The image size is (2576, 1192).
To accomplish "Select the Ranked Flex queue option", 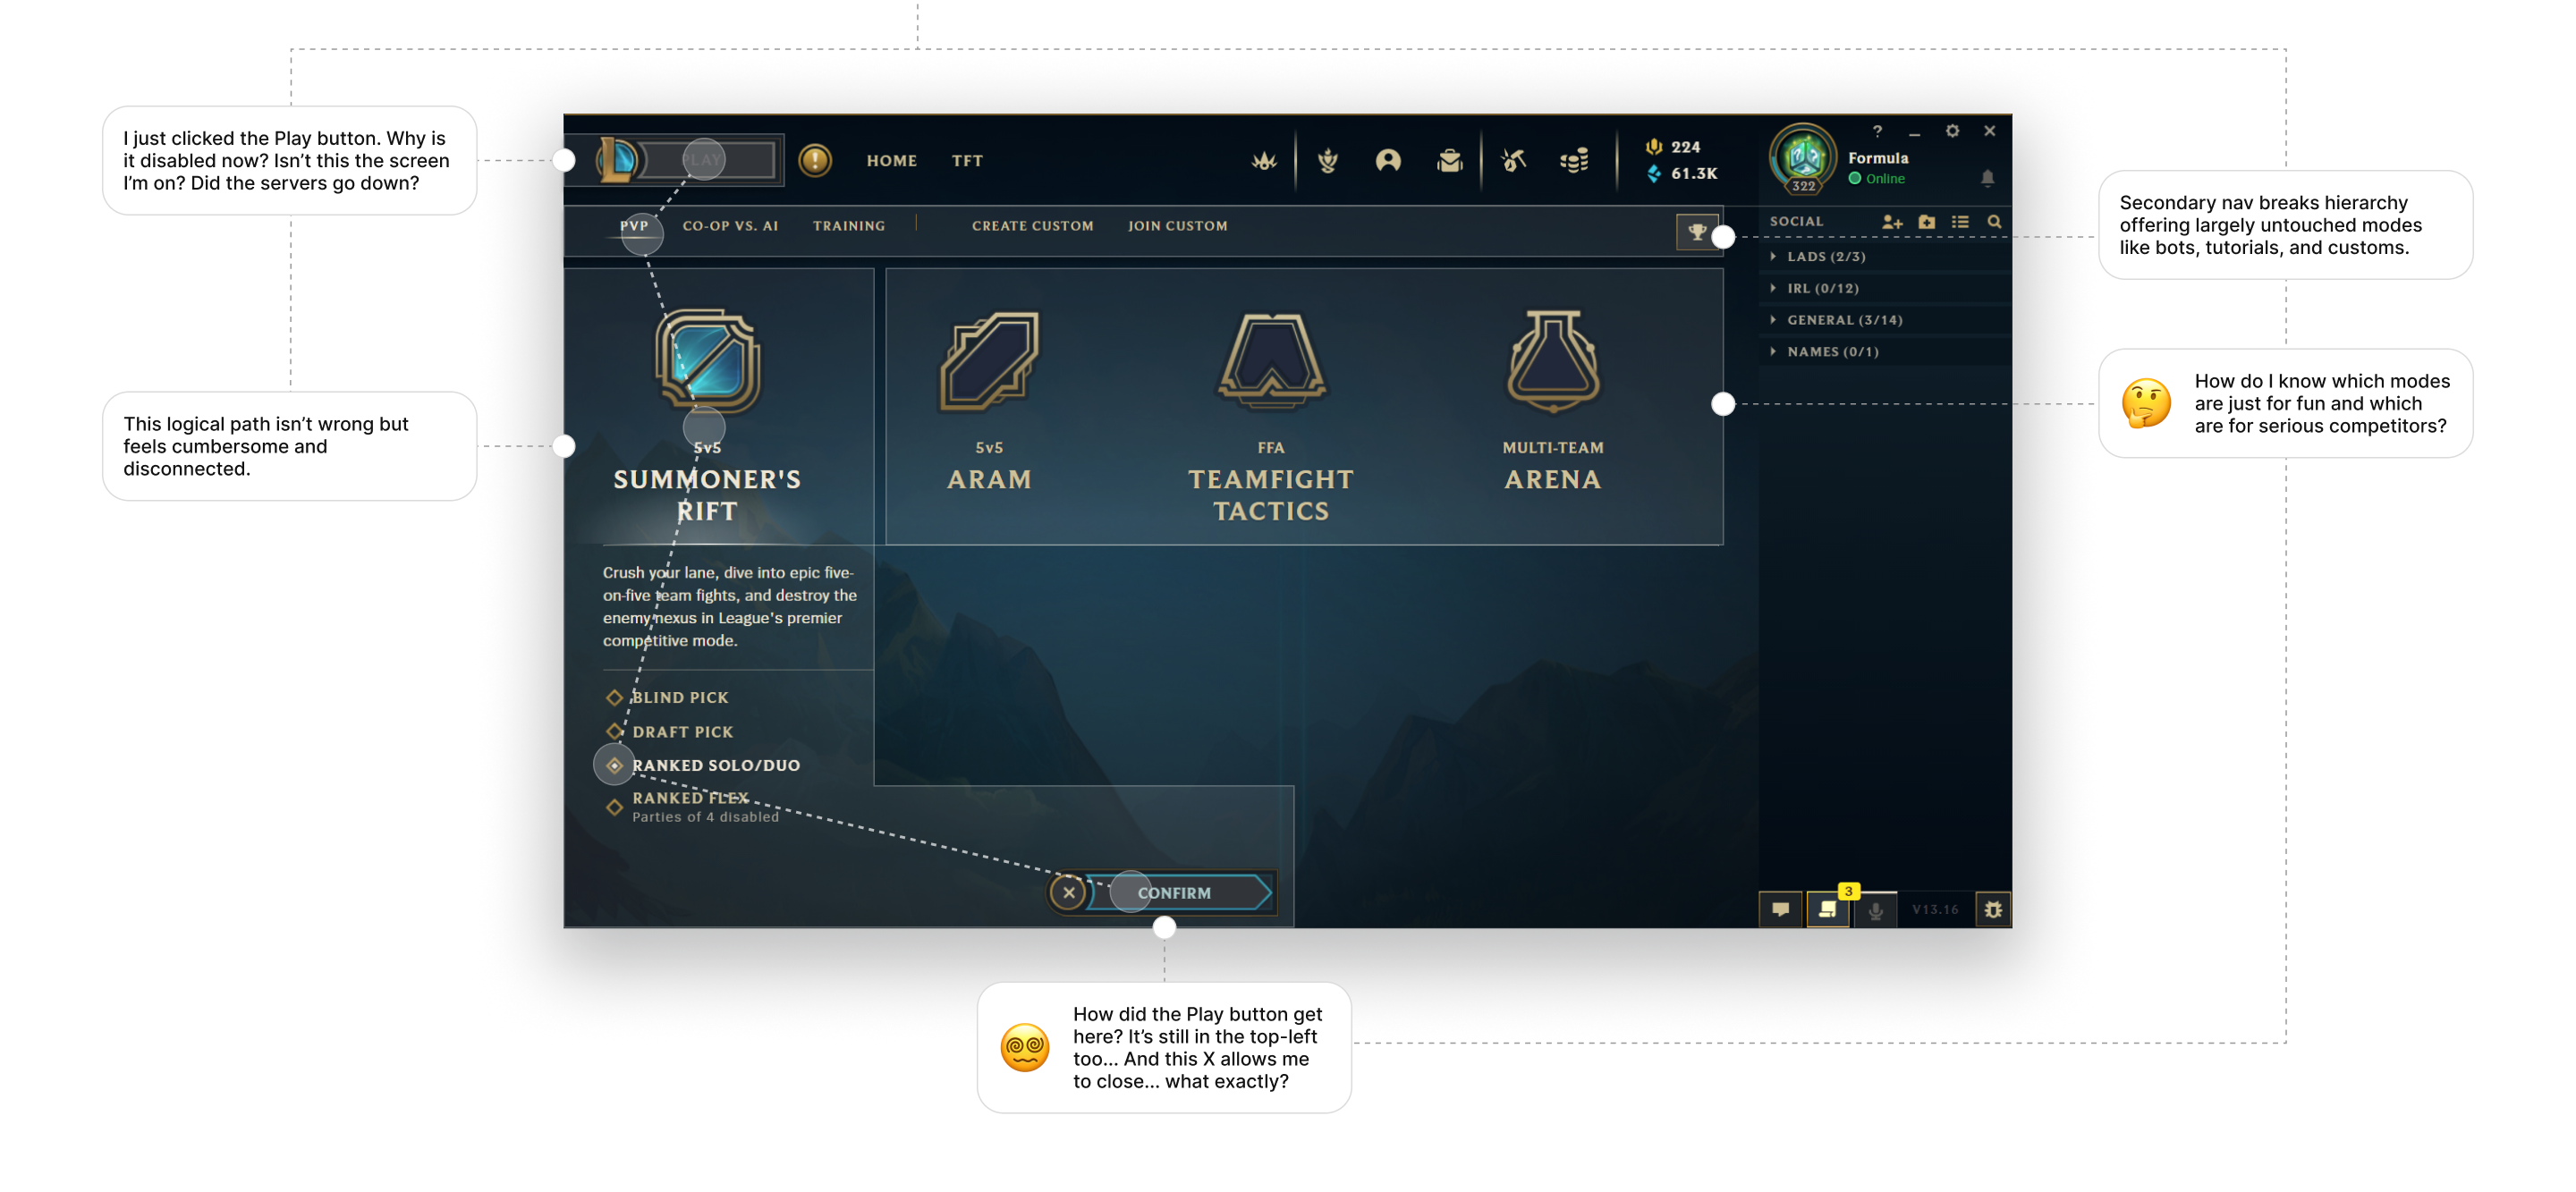I will pos(692,807).
